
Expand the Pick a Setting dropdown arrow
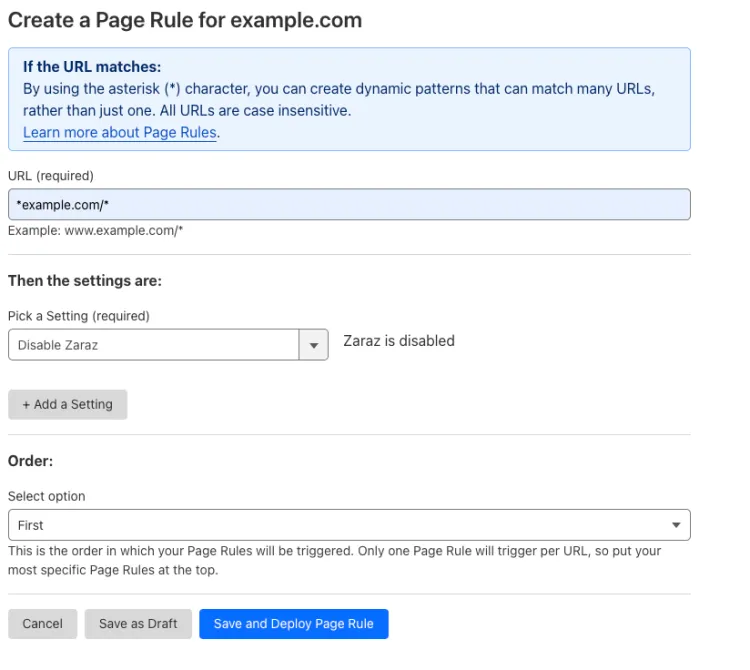pos(314,345)
